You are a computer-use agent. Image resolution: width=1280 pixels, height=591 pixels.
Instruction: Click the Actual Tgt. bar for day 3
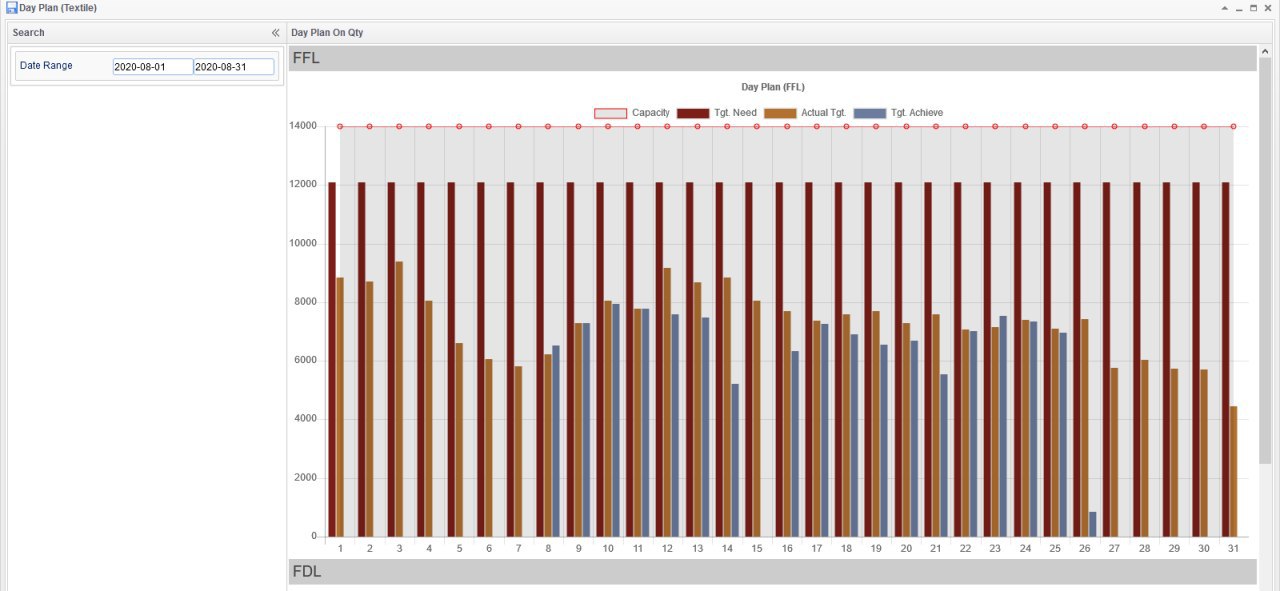[x=399, y=399]
